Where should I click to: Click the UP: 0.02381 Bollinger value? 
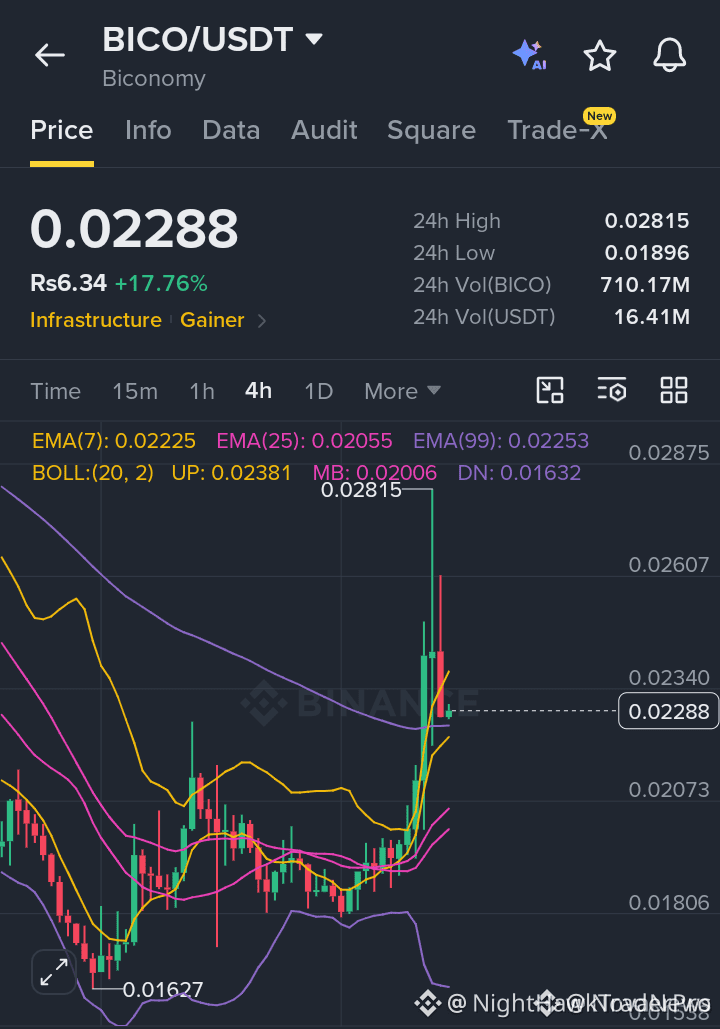pyautogui.click(x=231, y=472)
